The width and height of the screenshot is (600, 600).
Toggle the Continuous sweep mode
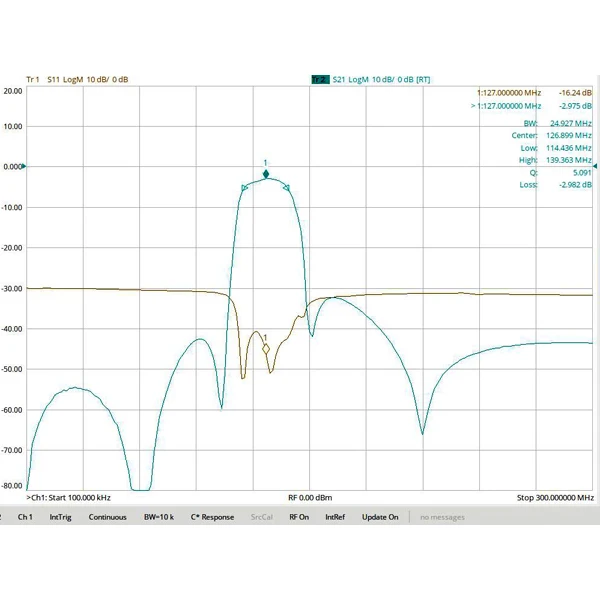coord(108,517)
